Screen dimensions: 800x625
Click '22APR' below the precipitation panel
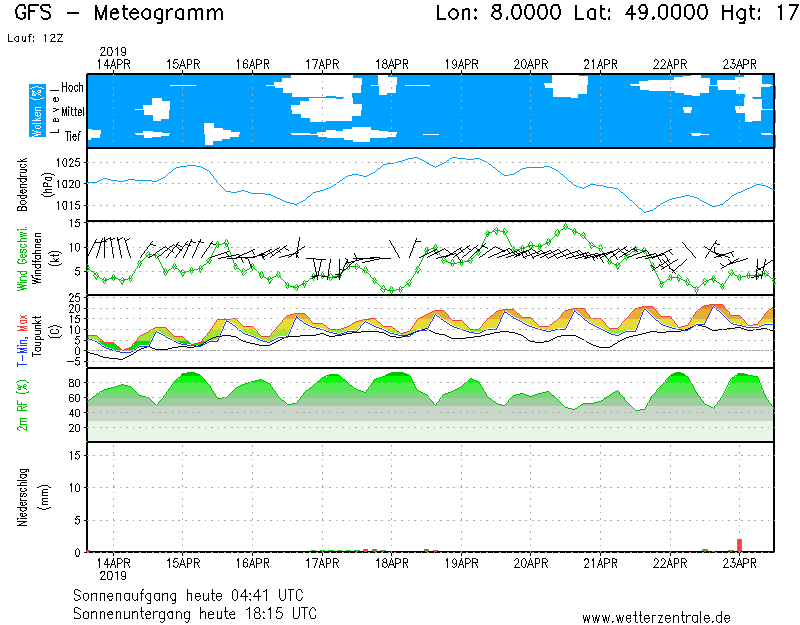click(670, 563)
